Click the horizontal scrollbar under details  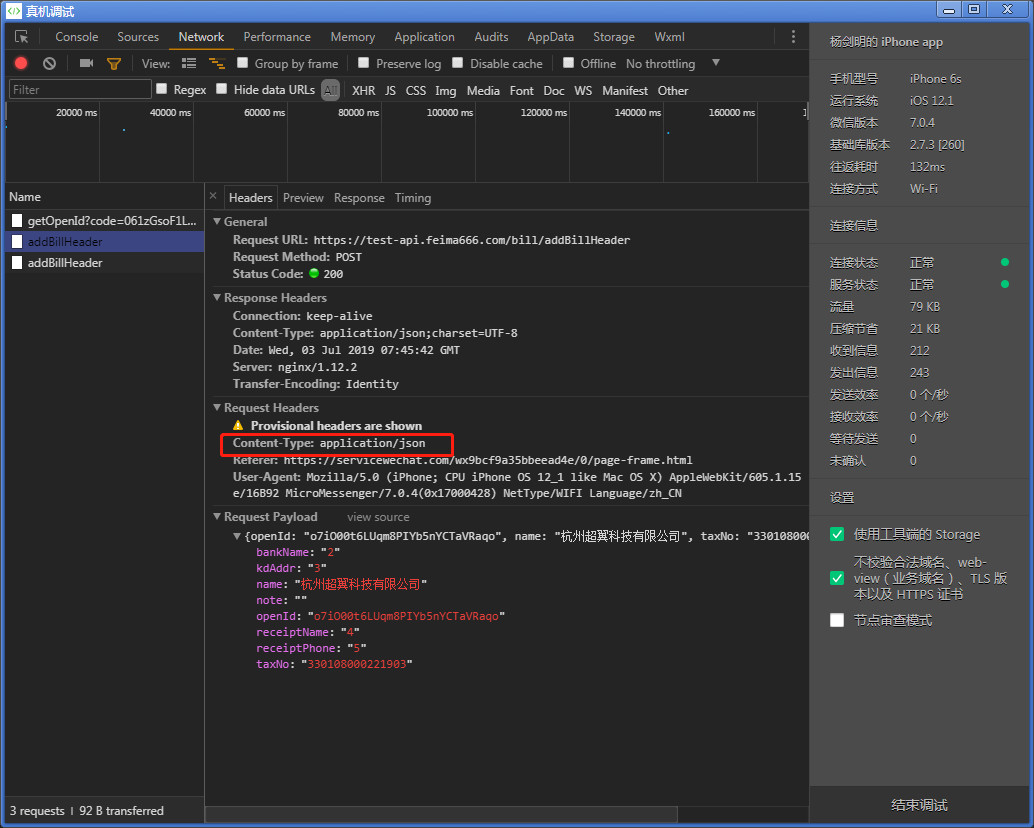[x=442, y=814]
